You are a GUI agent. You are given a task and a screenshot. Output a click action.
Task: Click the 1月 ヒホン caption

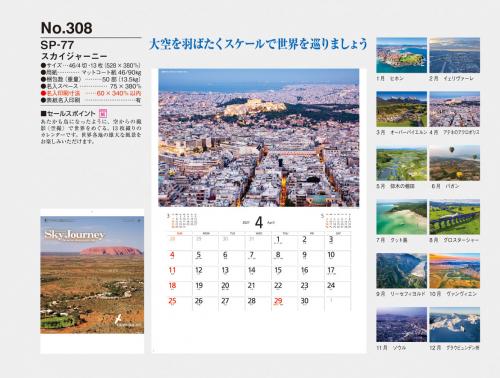(x=390, y=79)
